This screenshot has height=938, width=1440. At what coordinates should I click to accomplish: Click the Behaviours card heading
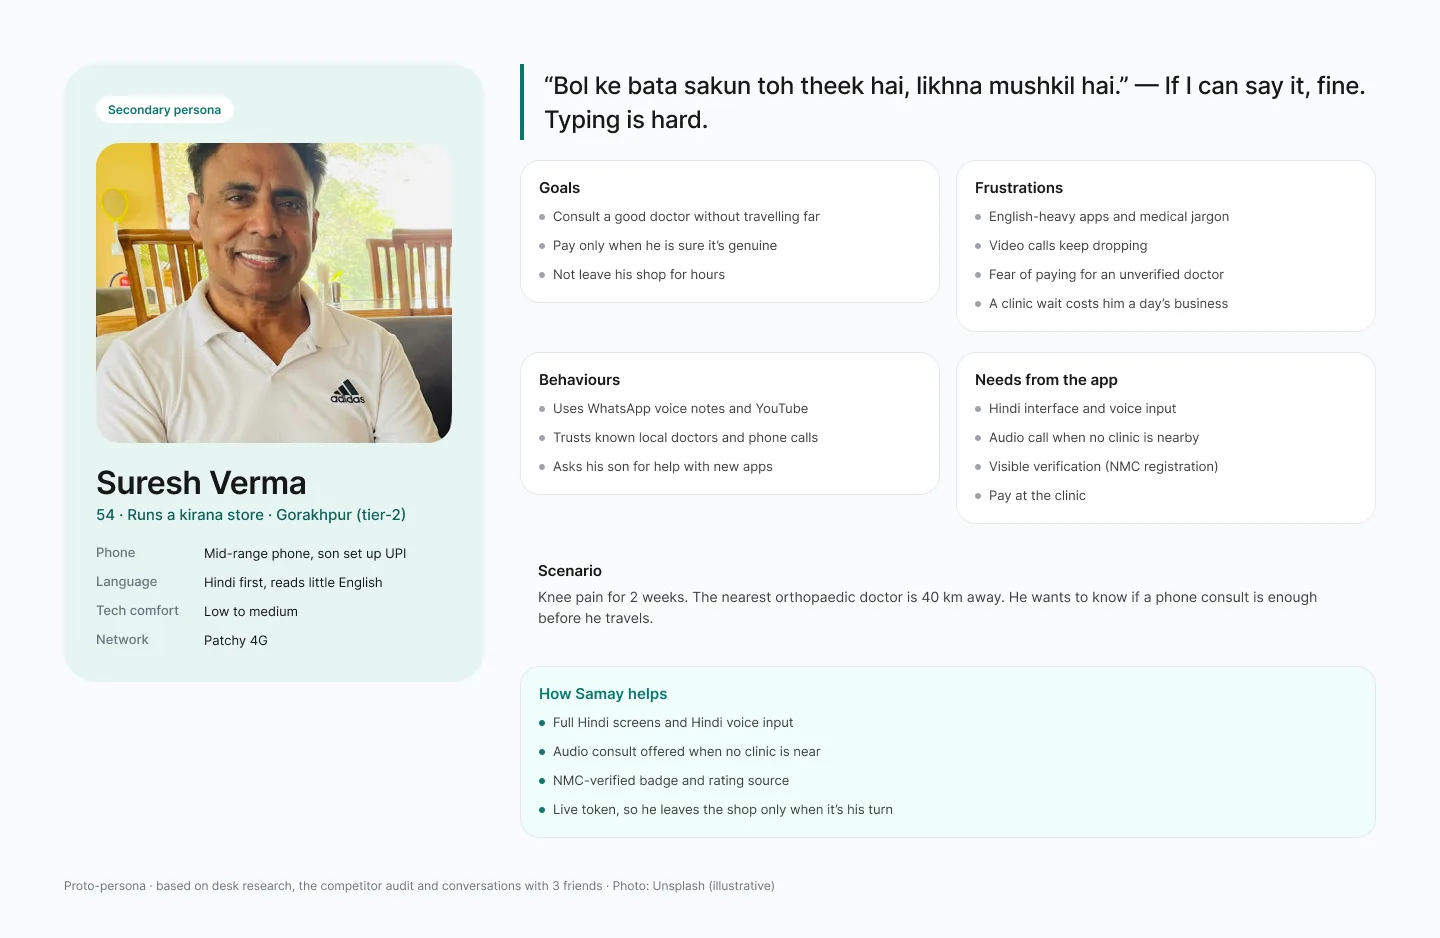tap(579, 380)
